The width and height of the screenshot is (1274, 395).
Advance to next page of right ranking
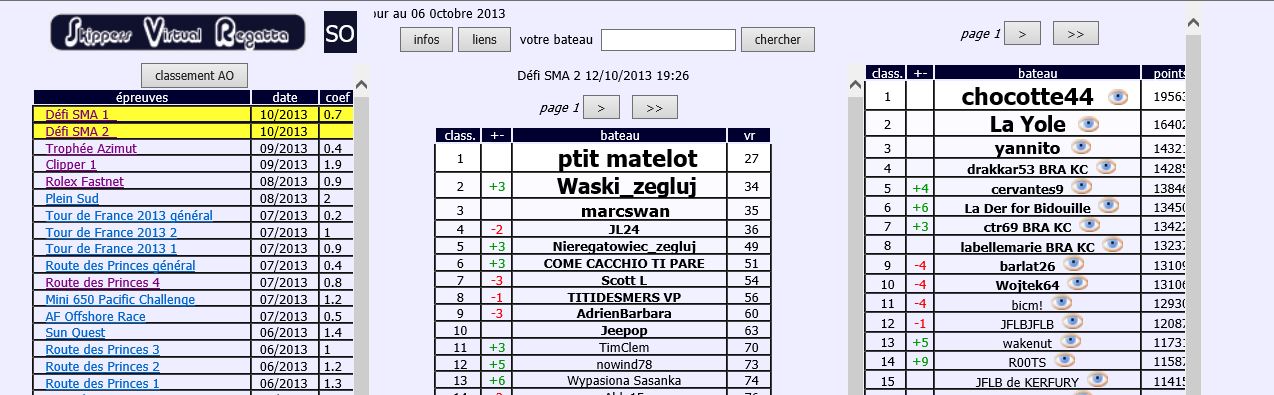[1022, 33]
